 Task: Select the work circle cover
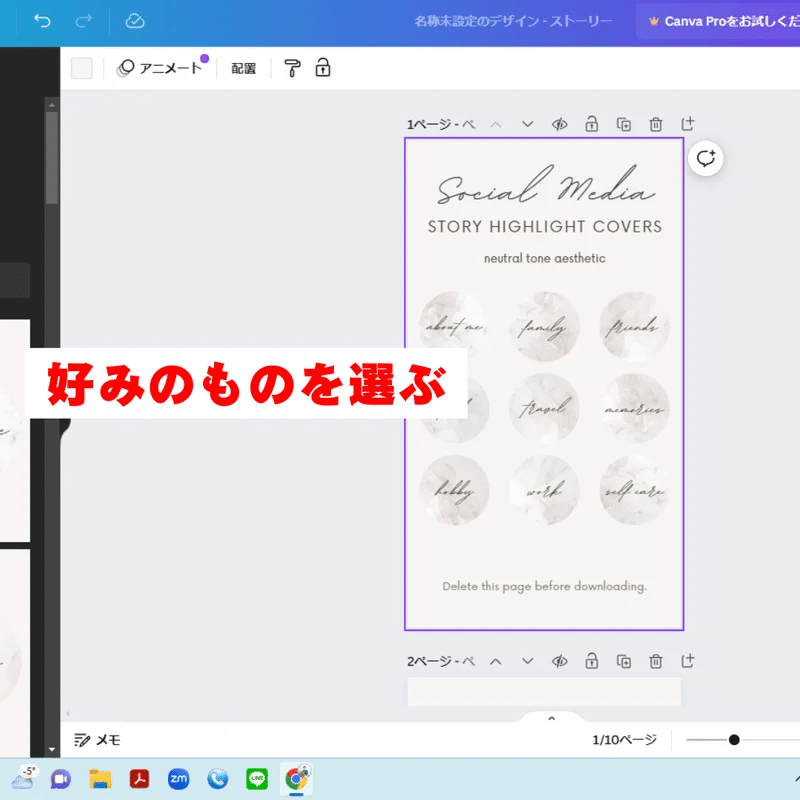[x=544, y=490]
